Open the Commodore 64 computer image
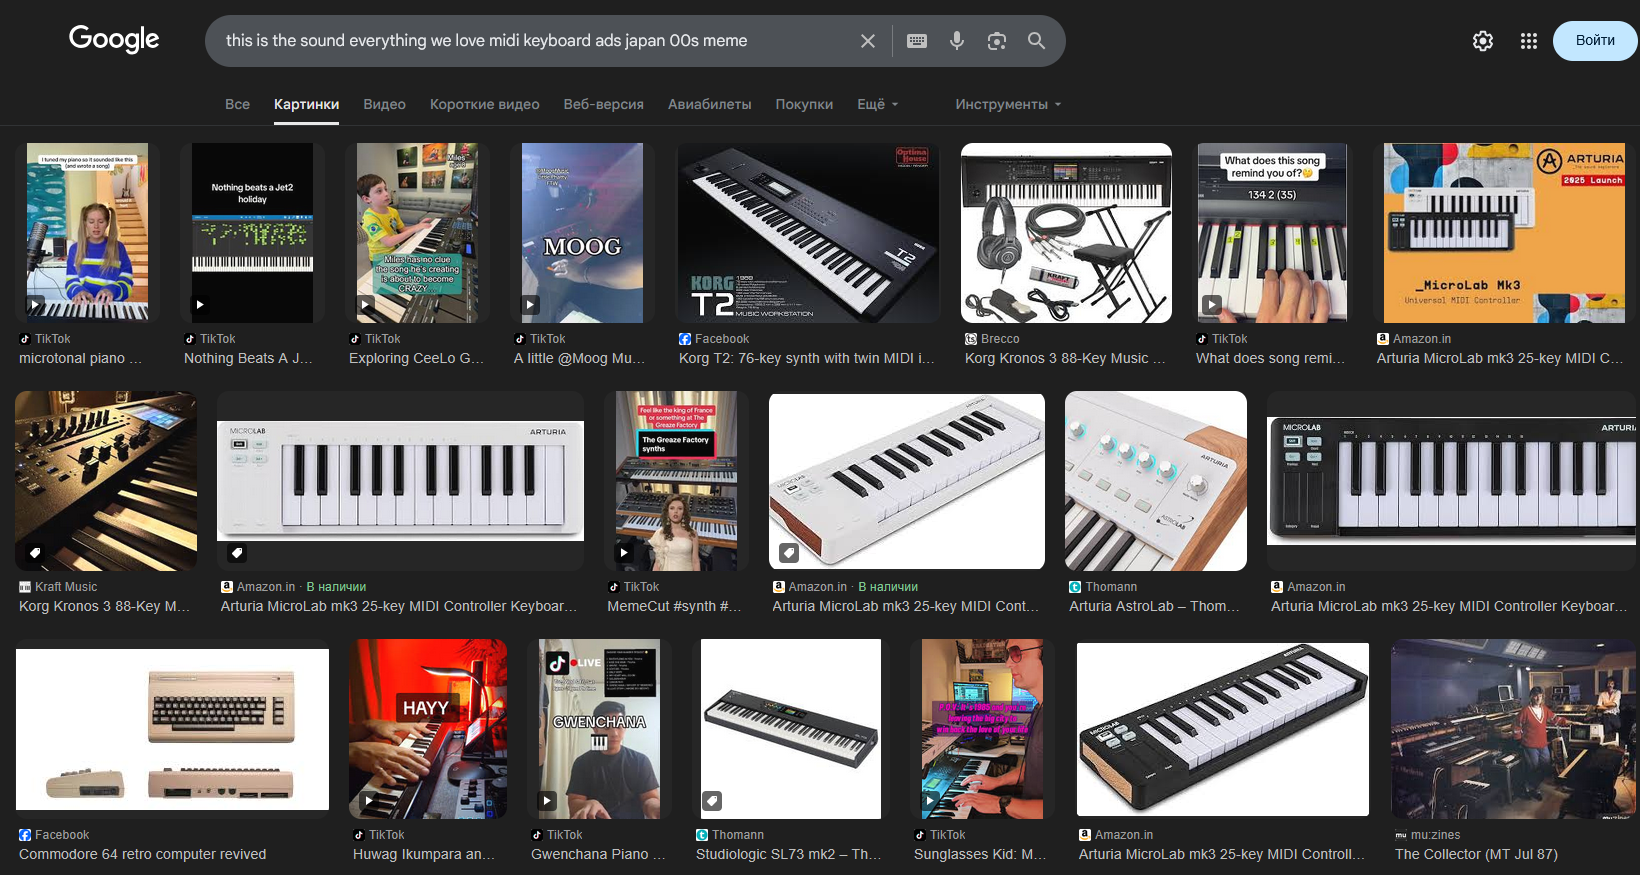This screenshot has height=875, width=1640. (172, 729)
